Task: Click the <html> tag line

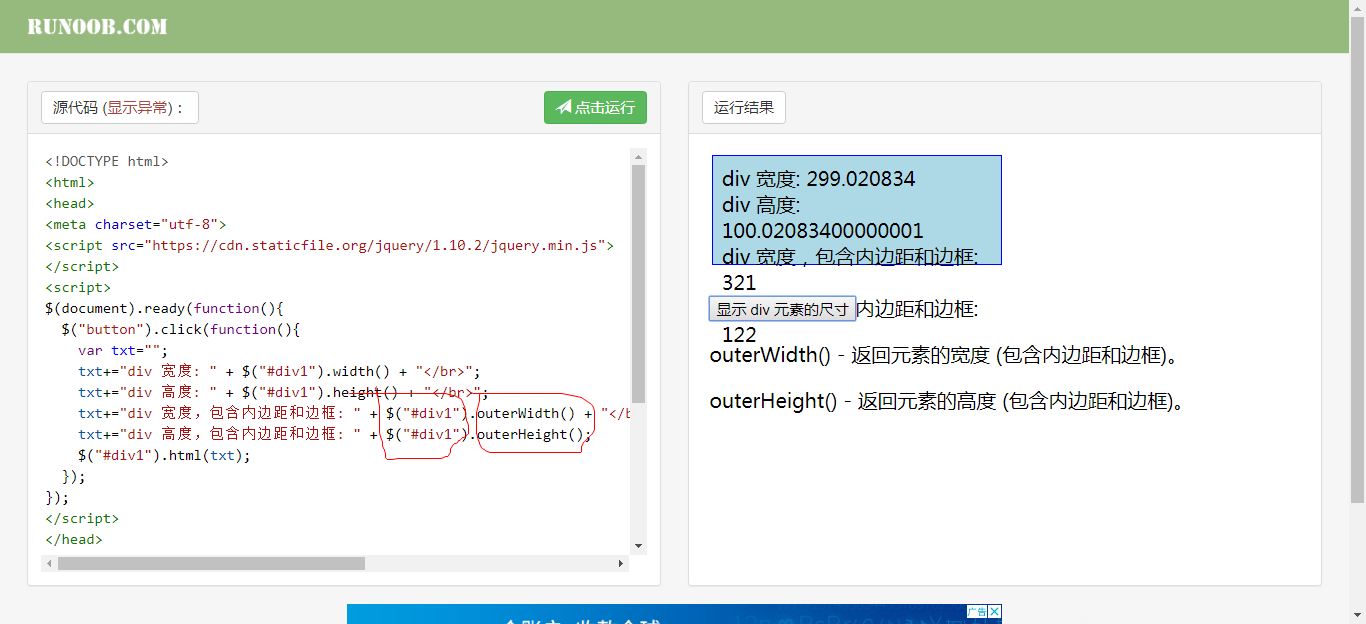Action: [70, 182]
